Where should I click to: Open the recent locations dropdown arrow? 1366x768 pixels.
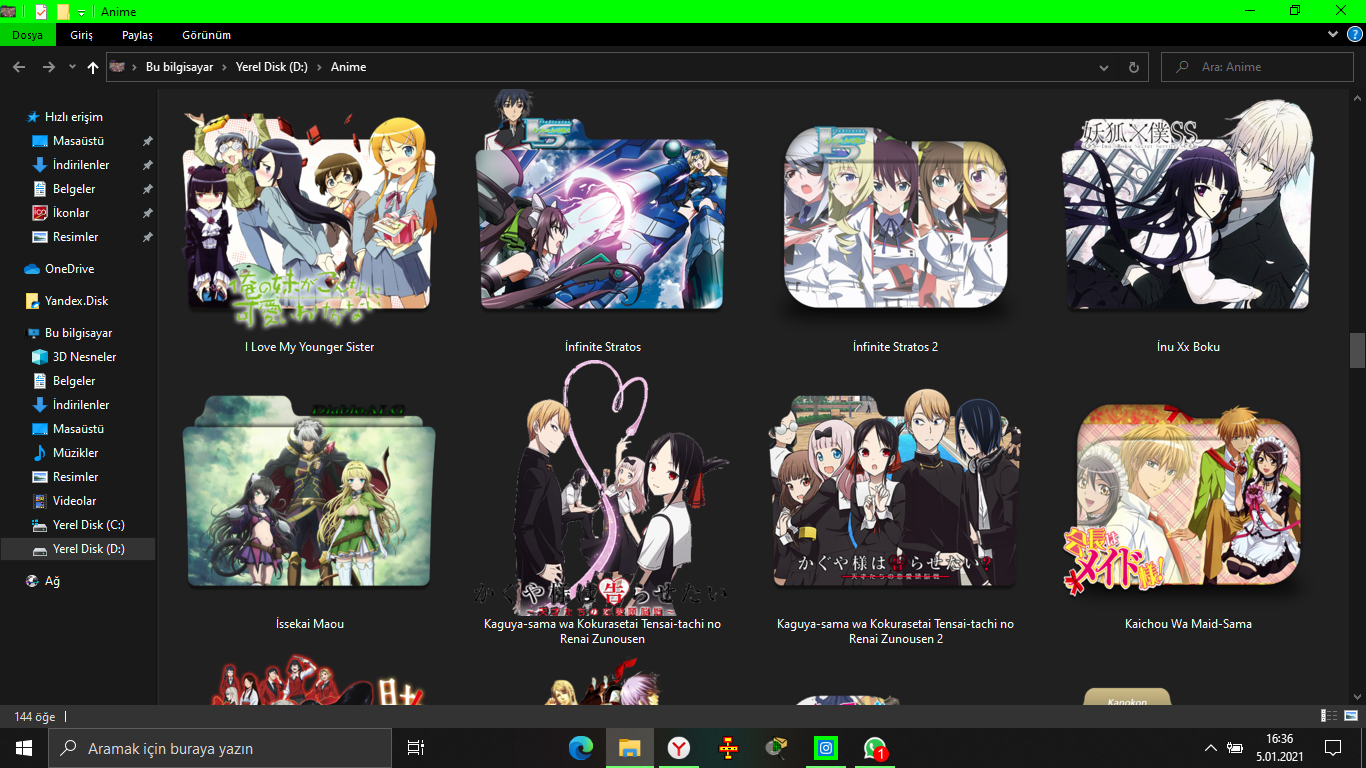72,67
